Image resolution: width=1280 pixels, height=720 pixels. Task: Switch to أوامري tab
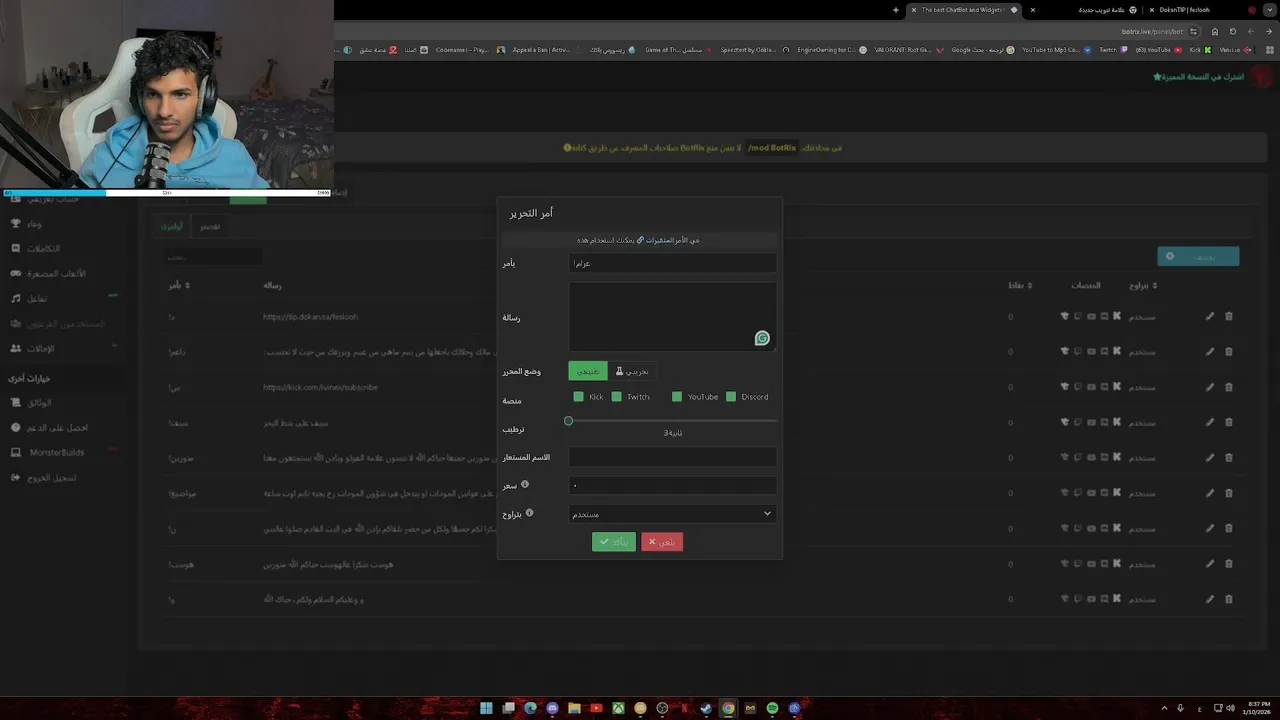click(x=173, y=226)
